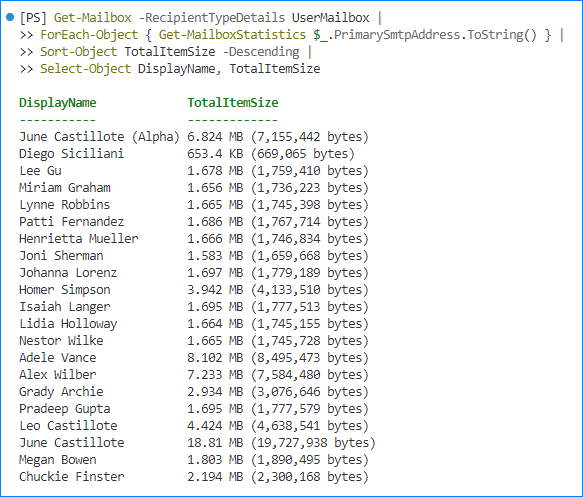Select the Grady Archie name
This screenshot has height=497, width=583.
pyautogui.click(x=61, y=393)
